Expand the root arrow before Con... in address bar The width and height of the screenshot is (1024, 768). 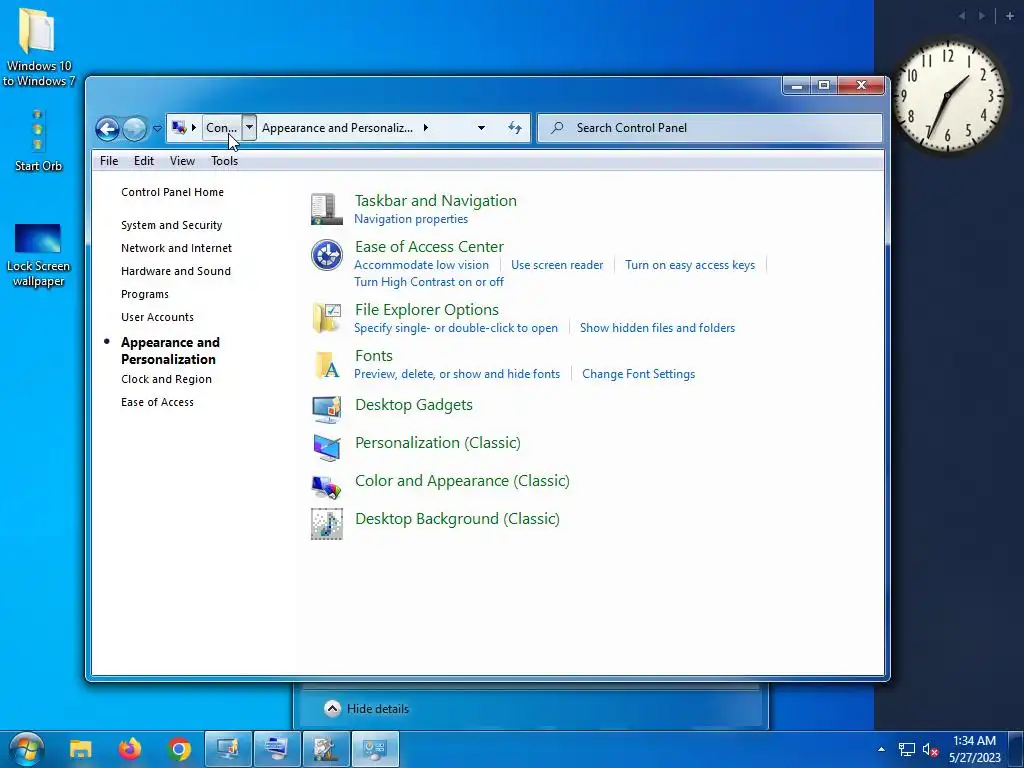tap(194, 127)
